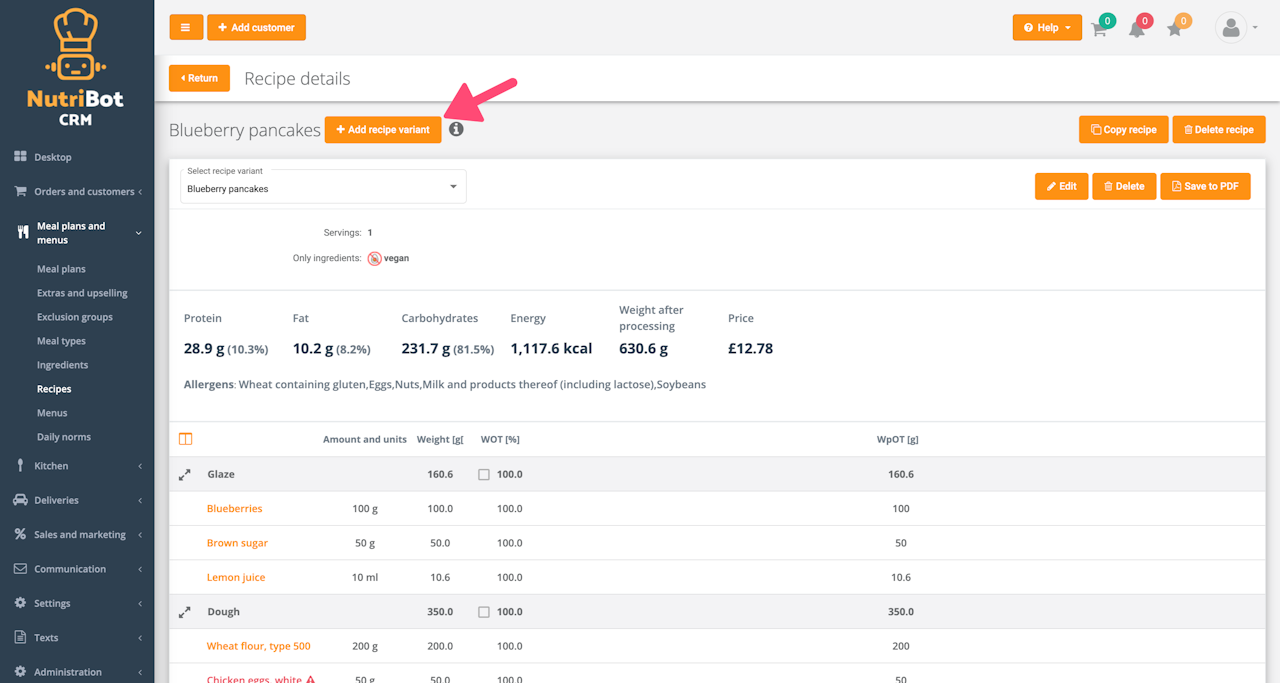Open the Menus sidebar item
1280x683 pixels.
coord(52,413)
